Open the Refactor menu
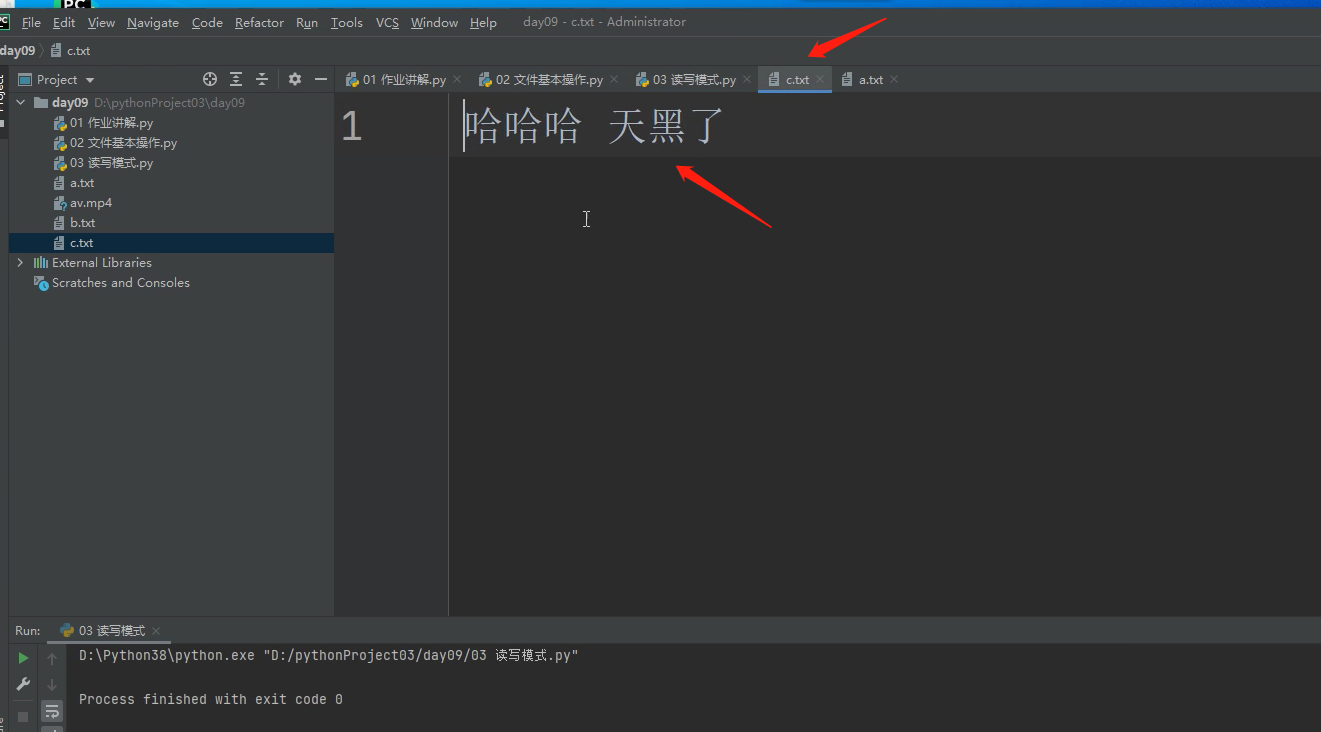1321x732 pixels. click(x=259, y=22)
